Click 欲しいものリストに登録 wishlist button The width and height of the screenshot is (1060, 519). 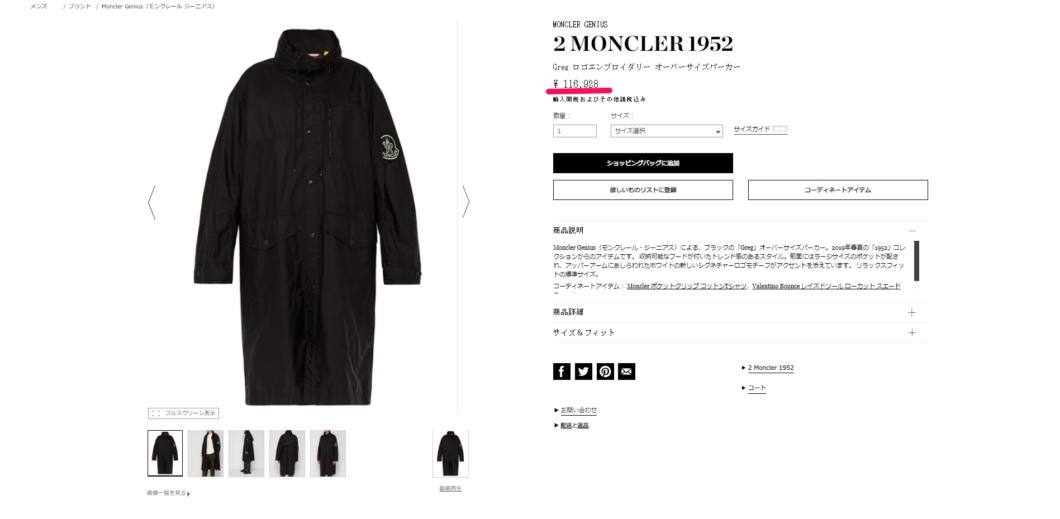tap(642, 190)
